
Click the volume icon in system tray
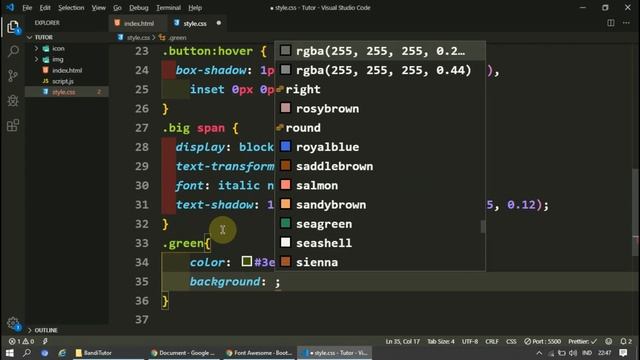573,353
